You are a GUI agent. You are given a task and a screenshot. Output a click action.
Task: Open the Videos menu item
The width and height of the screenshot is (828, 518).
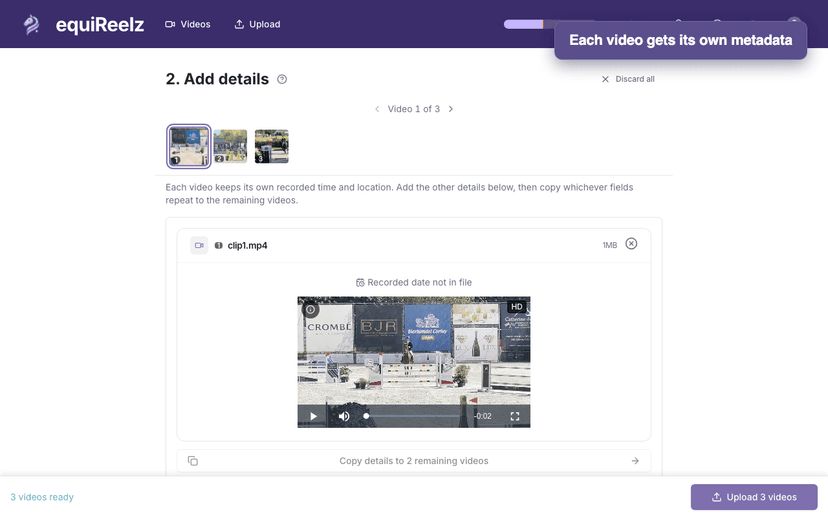[x=187, y=24]
